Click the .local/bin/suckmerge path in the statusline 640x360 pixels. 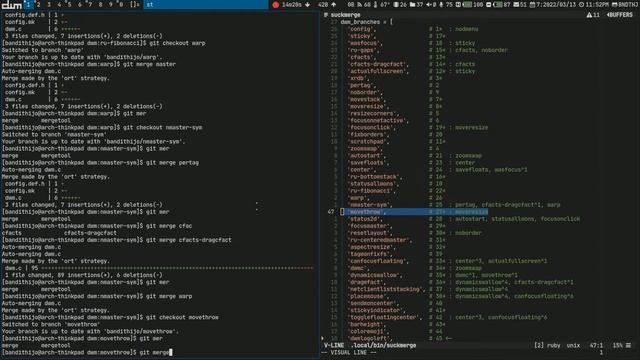coord(383,346)
